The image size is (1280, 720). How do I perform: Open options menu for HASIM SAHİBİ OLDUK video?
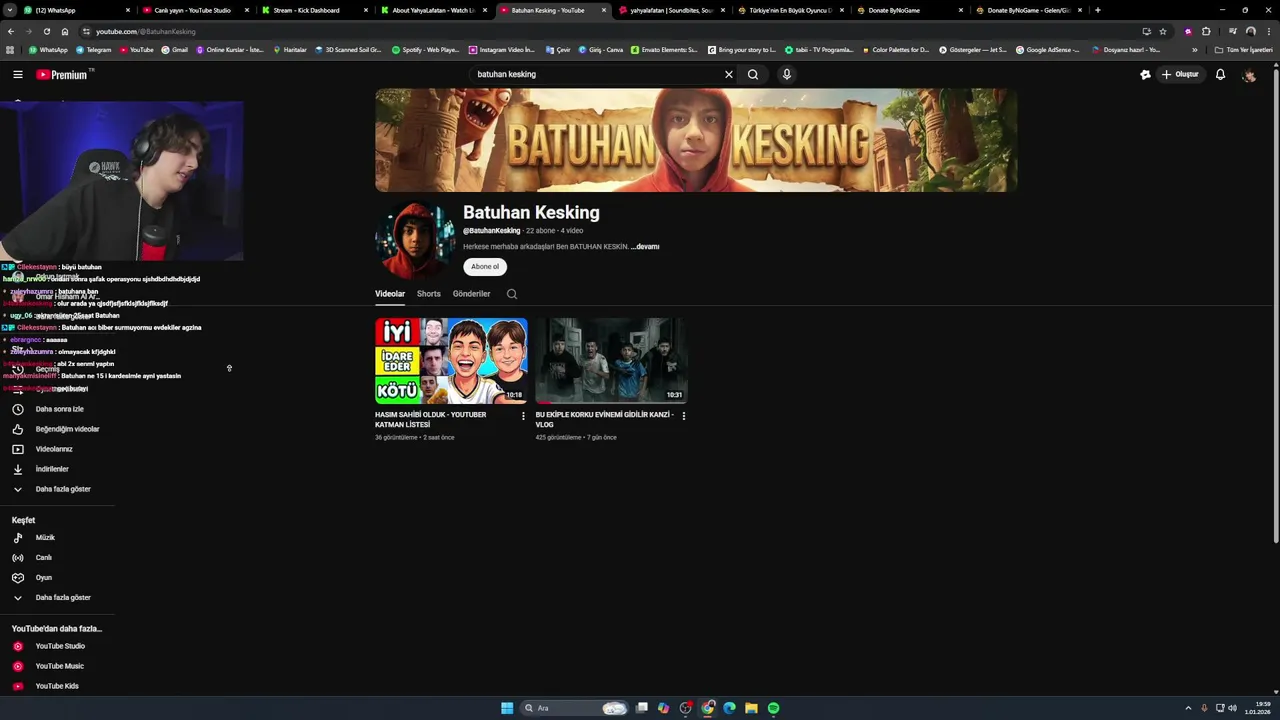click(x=523, y=416)
